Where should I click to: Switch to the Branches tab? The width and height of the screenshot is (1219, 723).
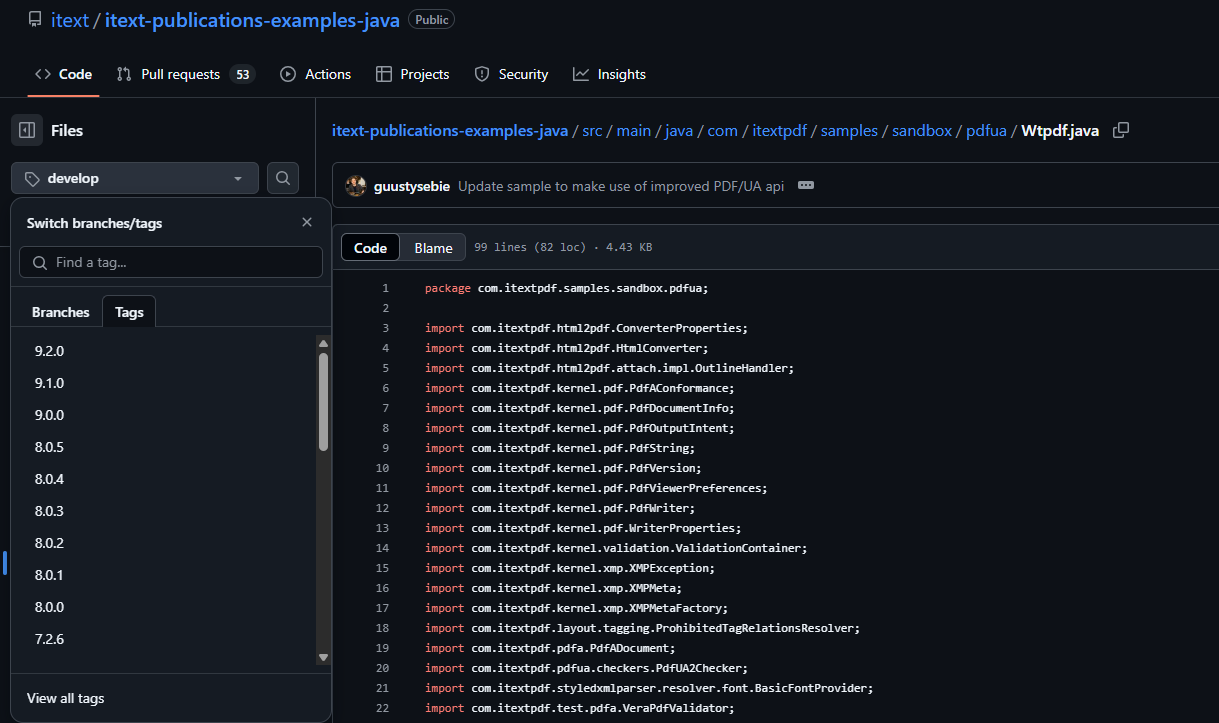click(60, 311)
